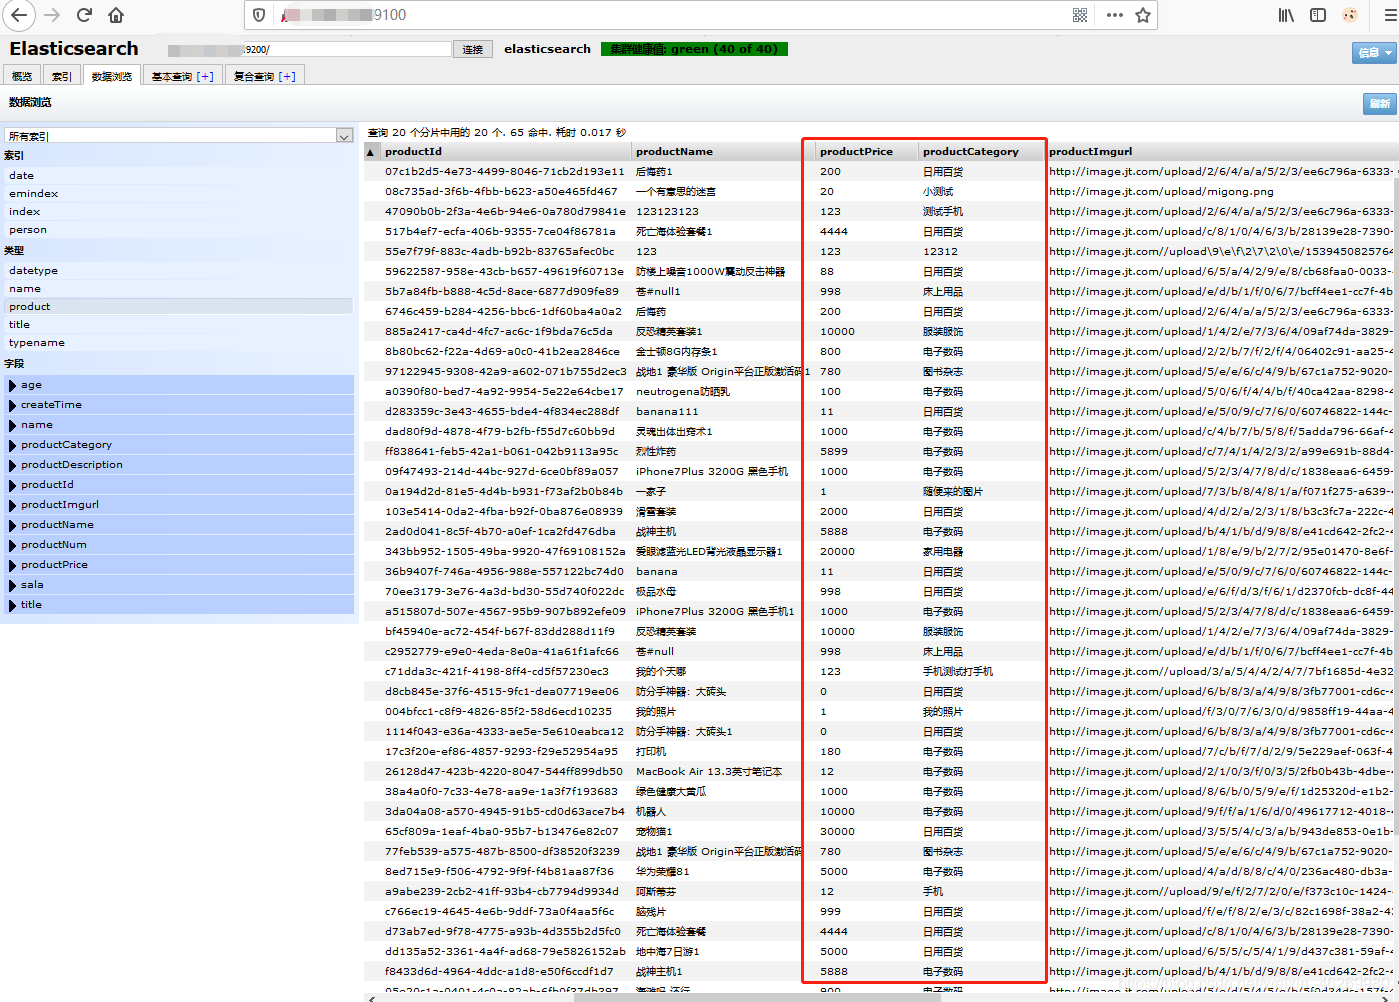Sort by the productId column header
Image resolution: width=1399 pixels, height=1002 pixels.
click(506, 152)
